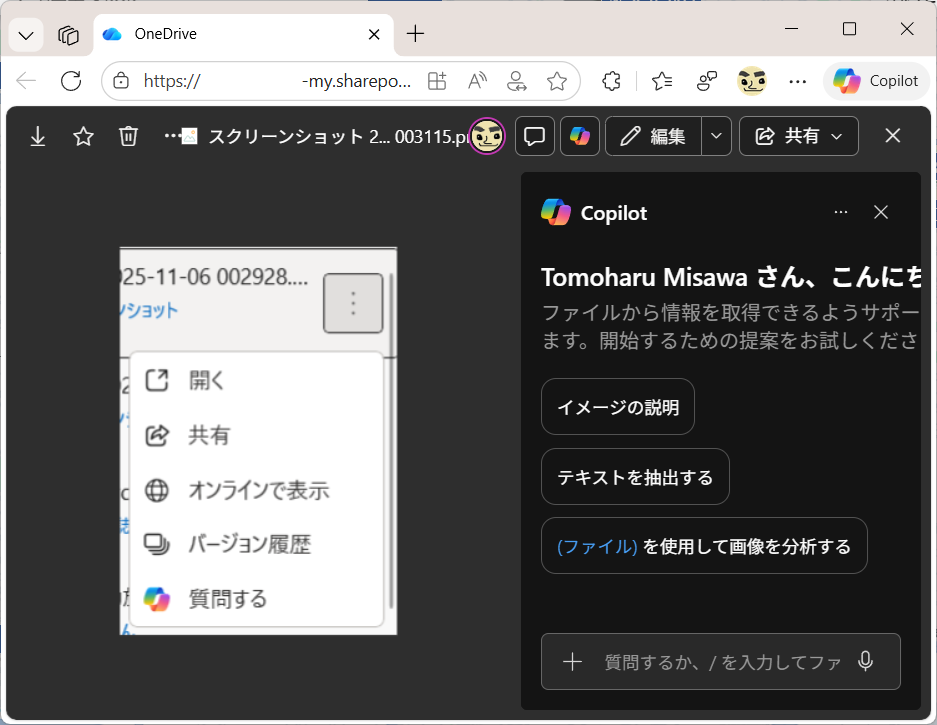Click the Copilot logo in pane header

(x=556, y=212)
